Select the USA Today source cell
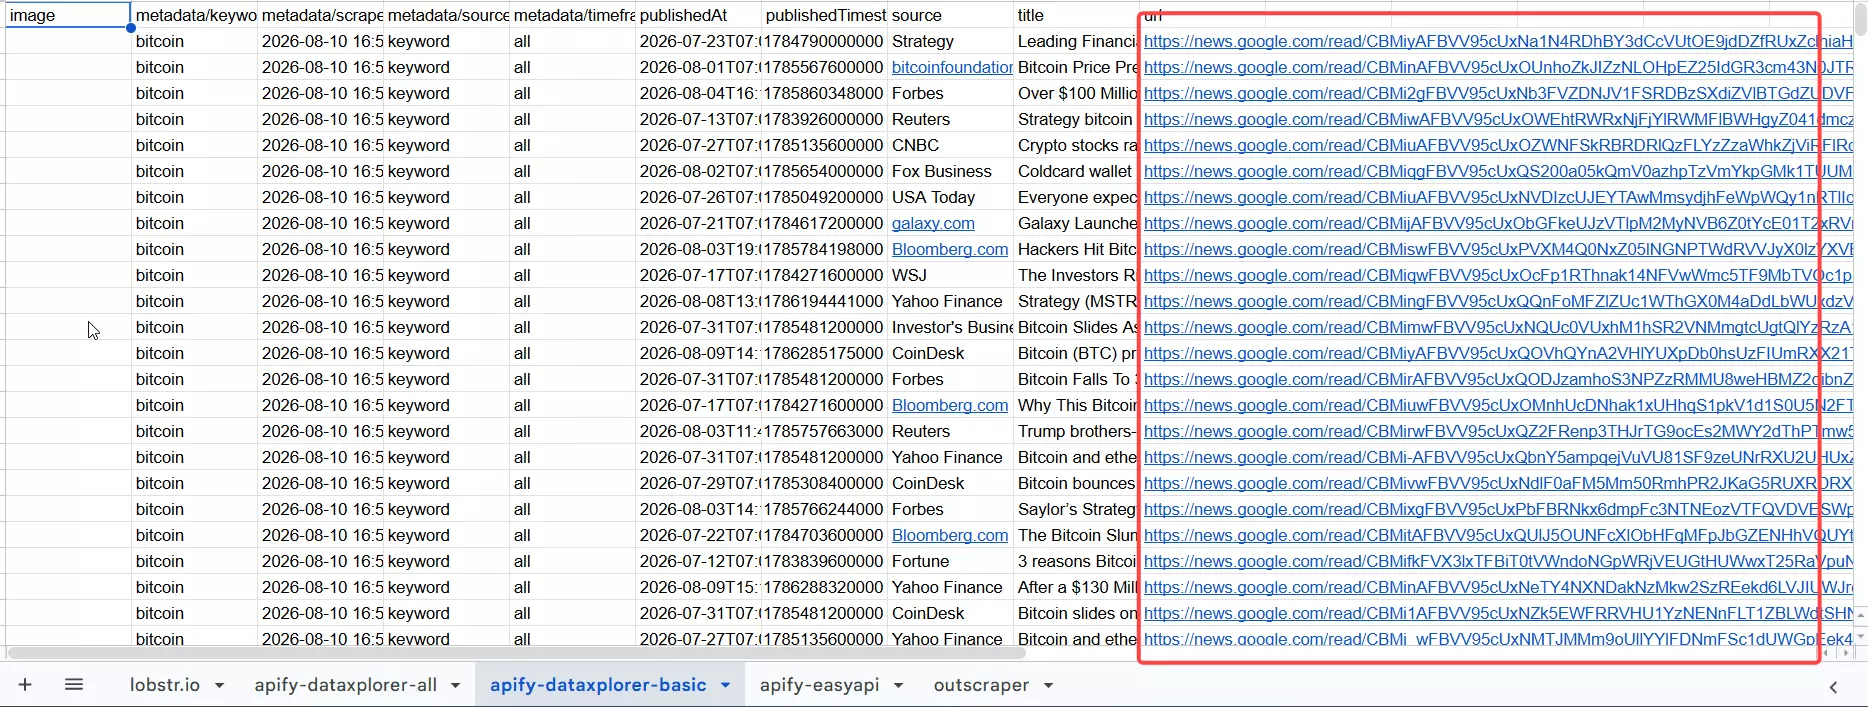 [x=951, y=197]
